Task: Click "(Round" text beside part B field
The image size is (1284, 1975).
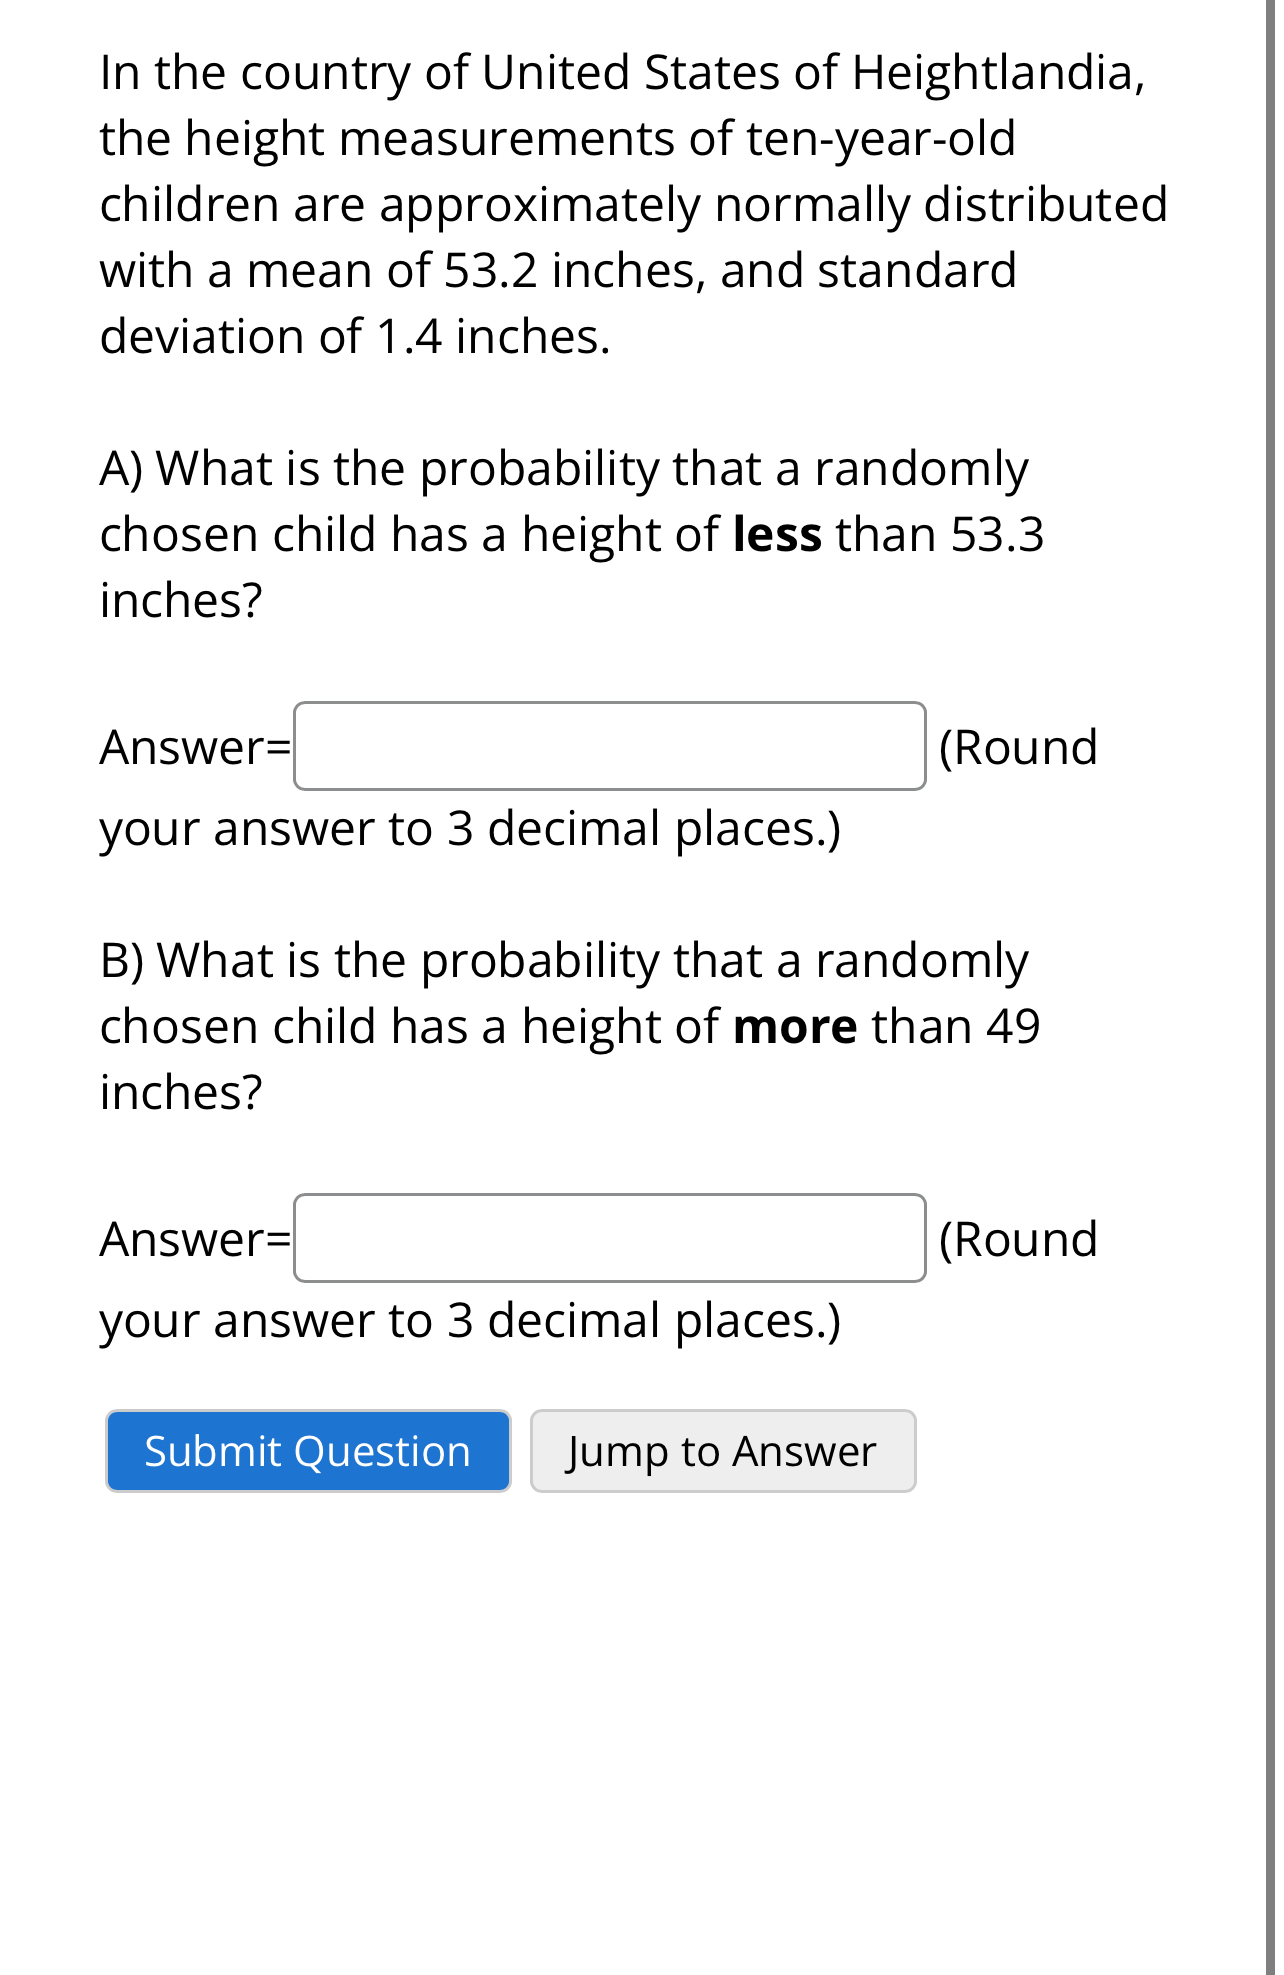Action: (x=1018, y=1239)
